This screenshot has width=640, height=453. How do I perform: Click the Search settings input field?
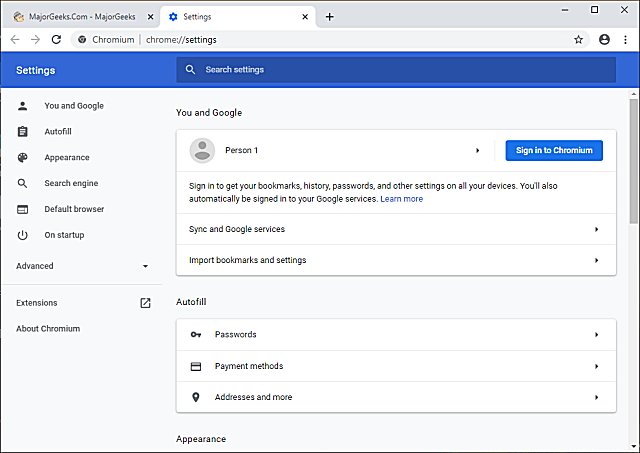point(400,70)
